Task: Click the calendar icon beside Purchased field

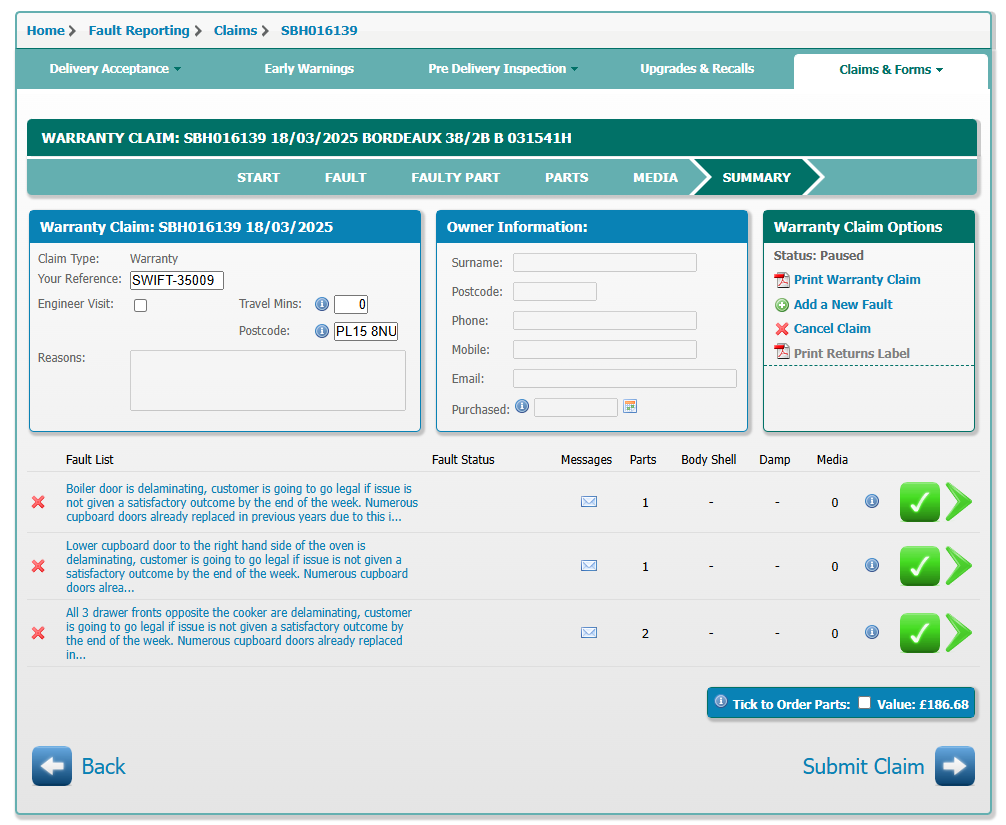Action: click(x=630, y=406)
